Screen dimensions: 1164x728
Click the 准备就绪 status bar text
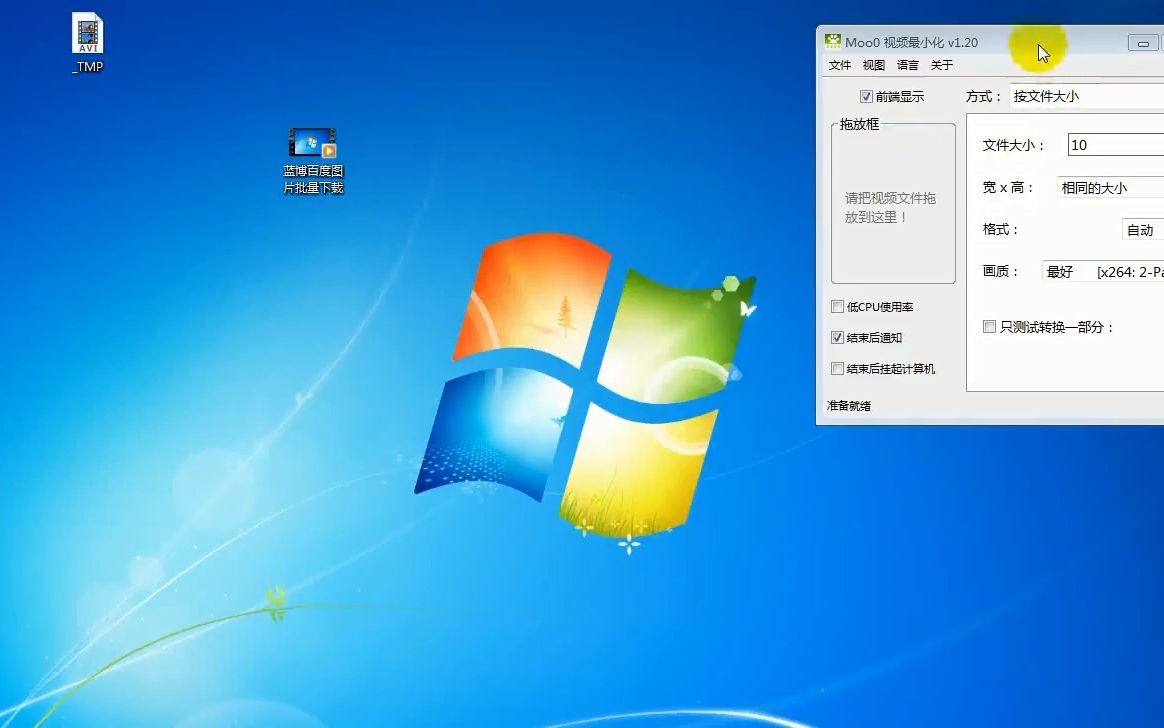coord(849,406)
